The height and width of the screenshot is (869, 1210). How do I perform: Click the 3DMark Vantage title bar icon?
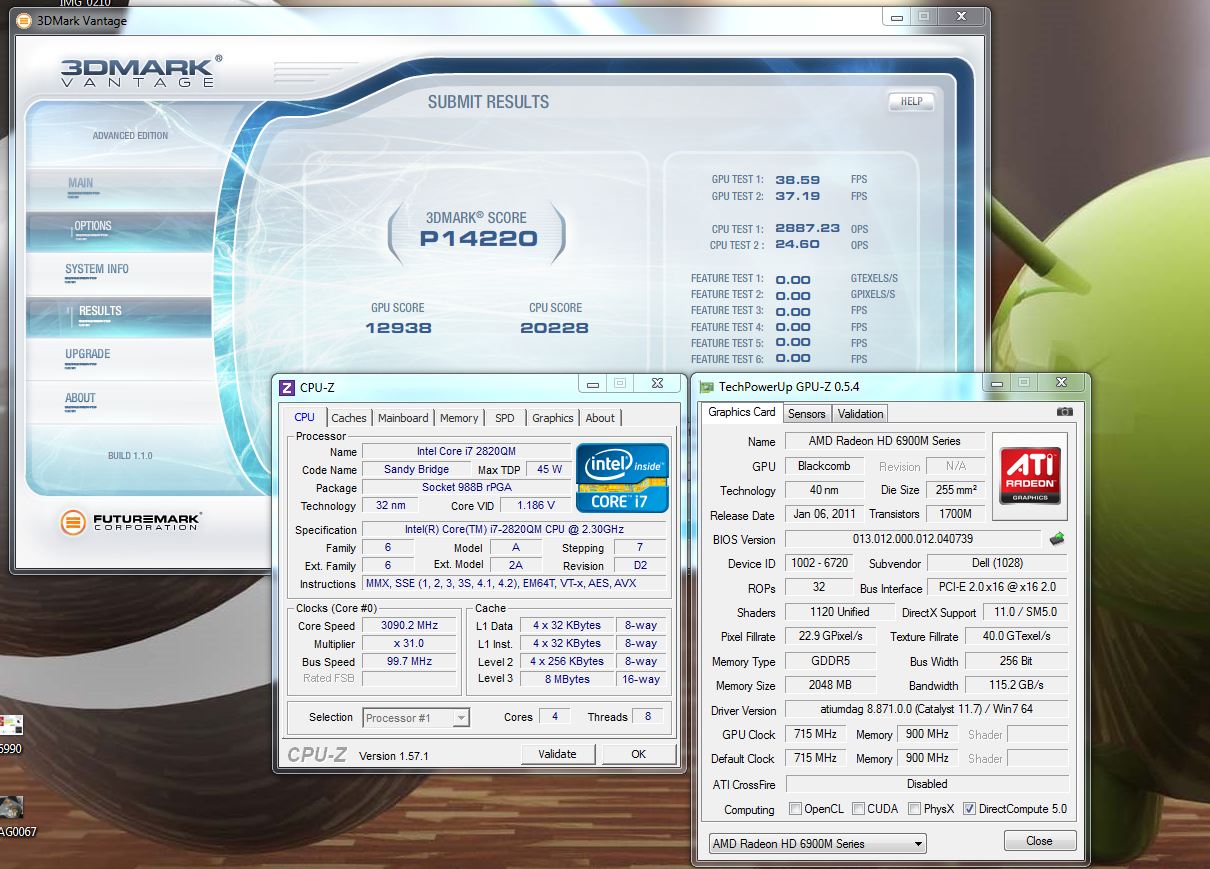23,20
